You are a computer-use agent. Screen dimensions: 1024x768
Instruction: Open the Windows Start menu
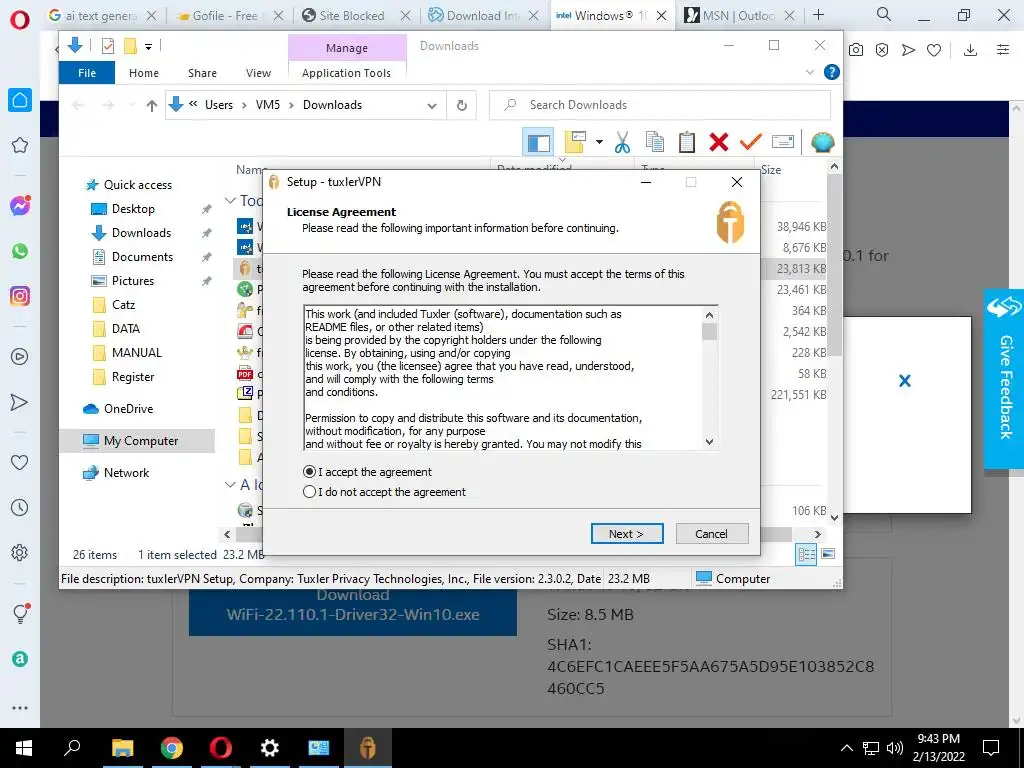(x=24, y=748)
